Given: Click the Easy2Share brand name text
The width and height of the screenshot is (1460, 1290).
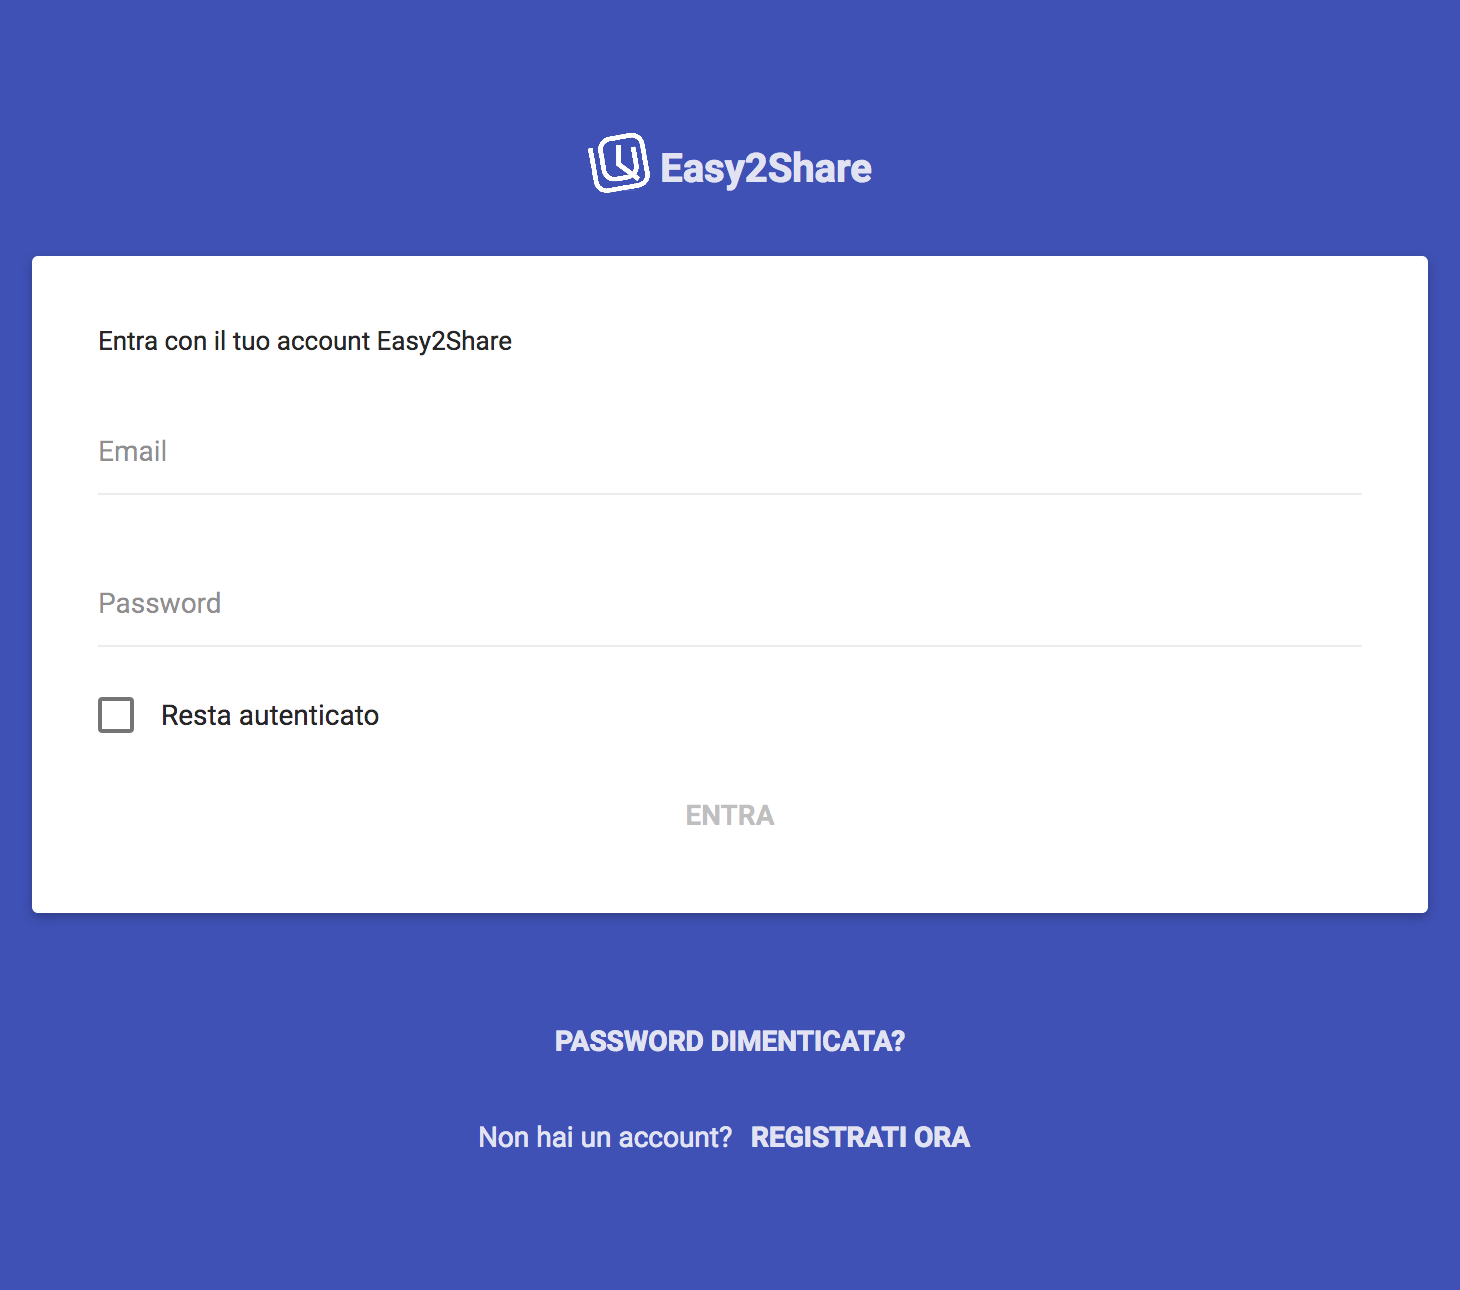Looking at the screenshot, I should [x=766, y=168].
